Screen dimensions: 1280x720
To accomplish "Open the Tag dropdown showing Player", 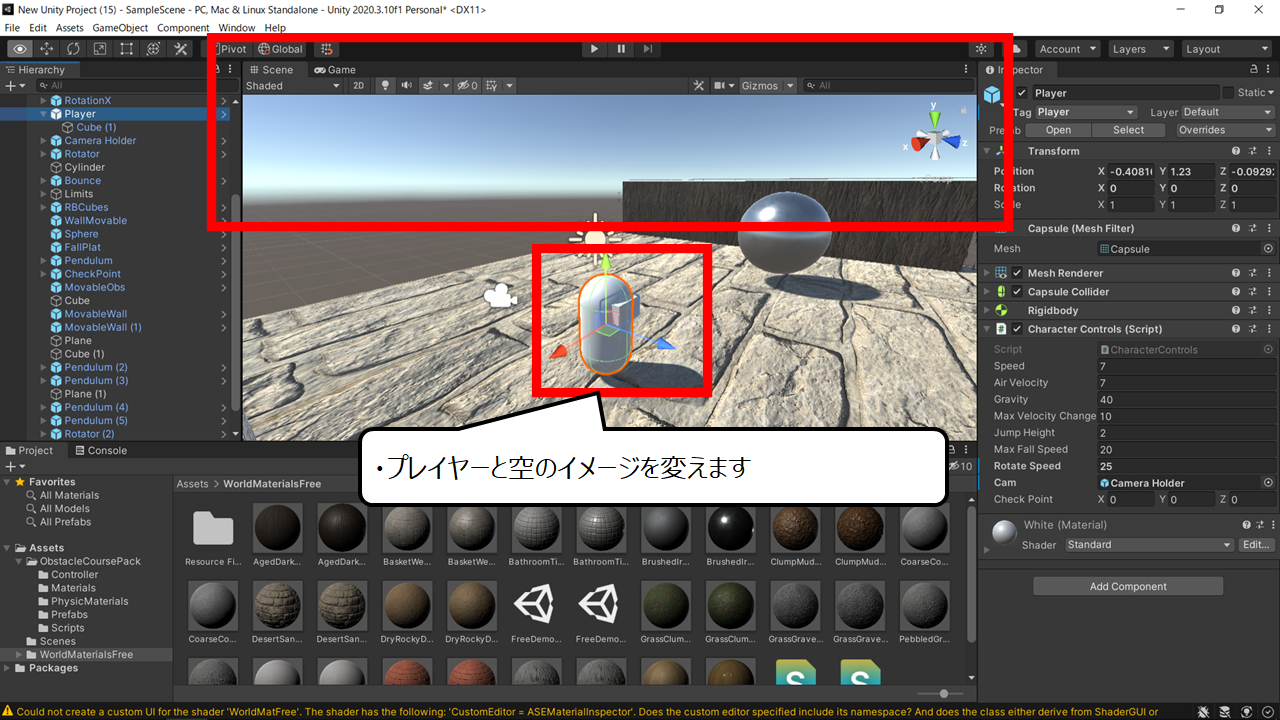I will point(1086,112).
